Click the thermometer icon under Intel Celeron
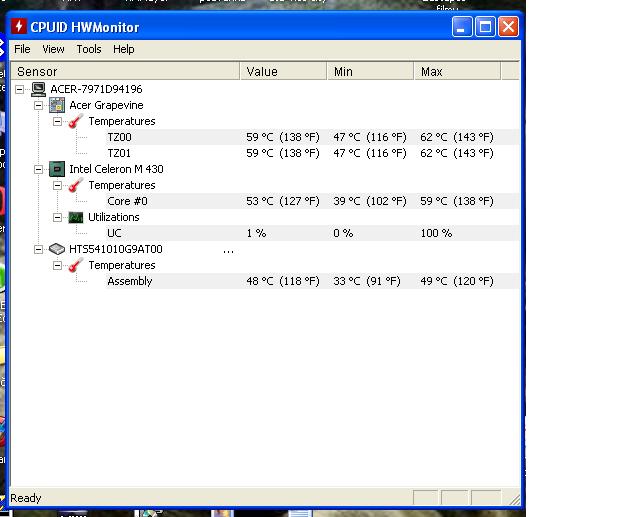The image size is (640, 517). (x=76, y=185)
